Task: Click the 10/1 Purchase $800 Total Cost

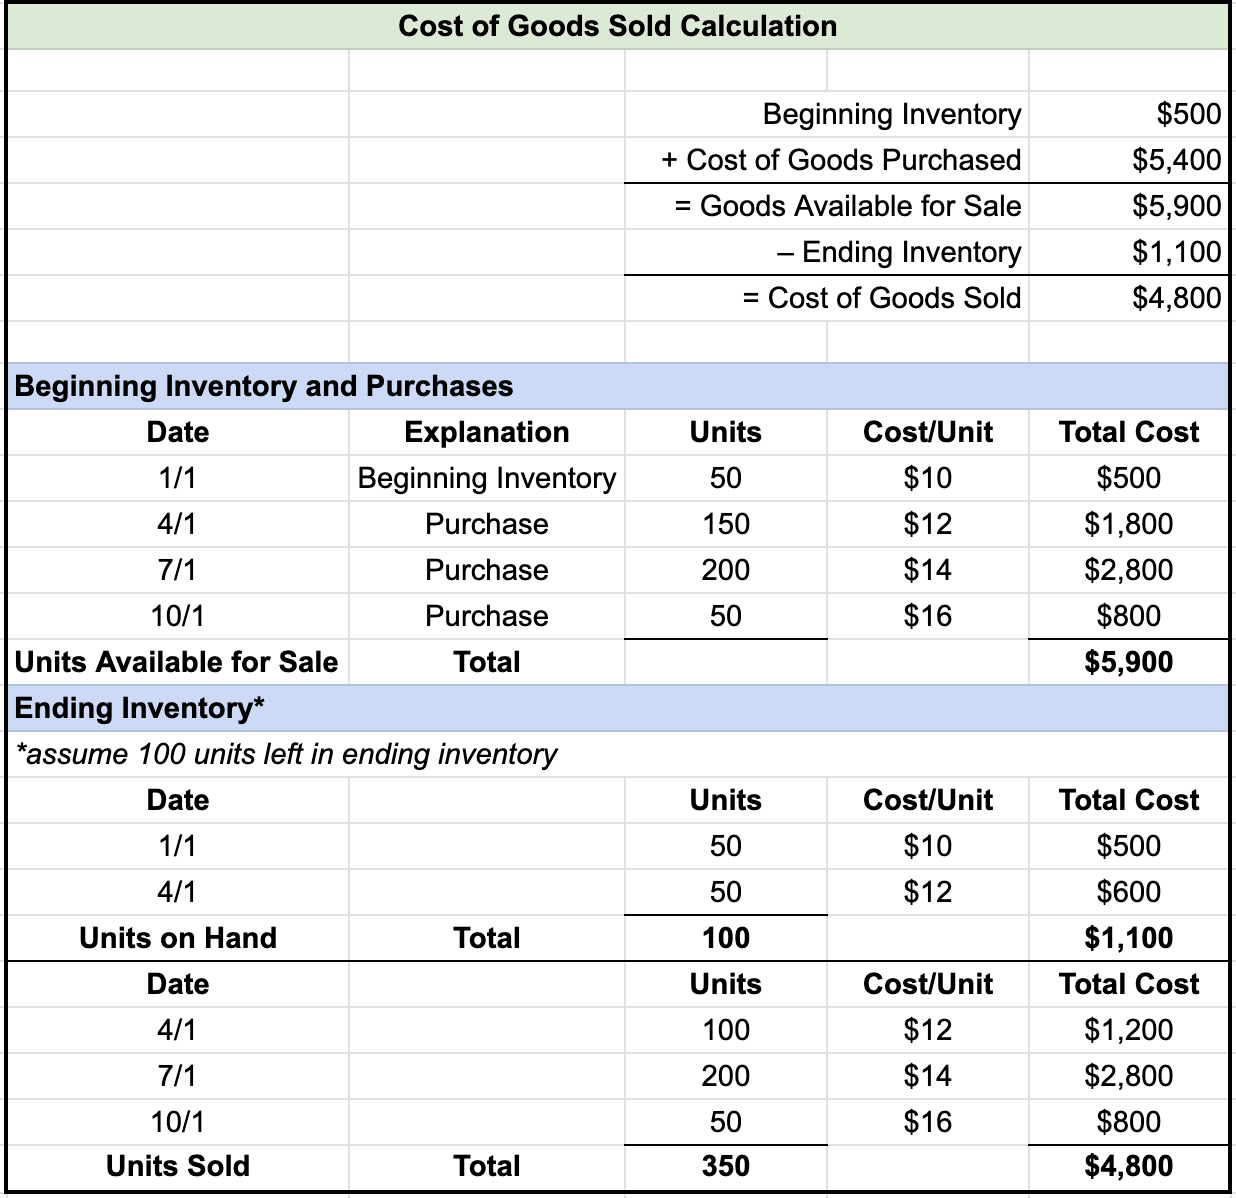Action: click(x=1128, y=615)
